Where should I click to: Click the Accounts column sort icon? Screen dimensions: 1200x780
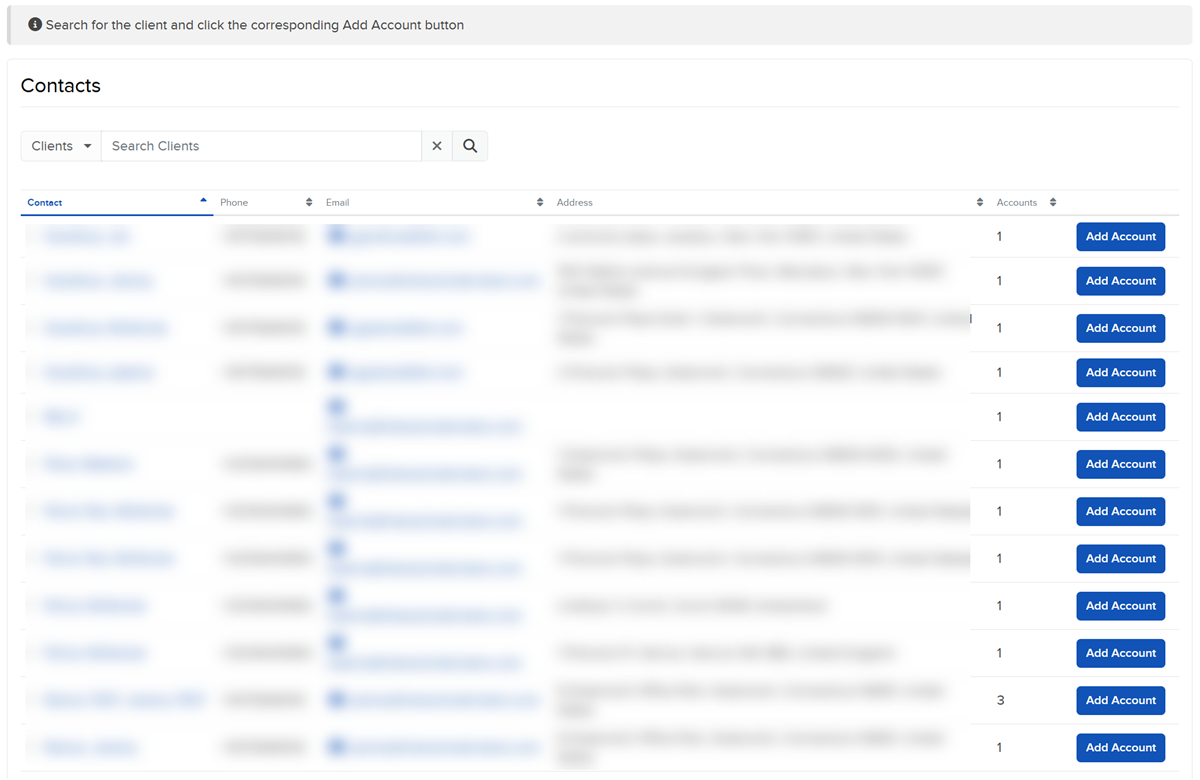coord(1053,203)
